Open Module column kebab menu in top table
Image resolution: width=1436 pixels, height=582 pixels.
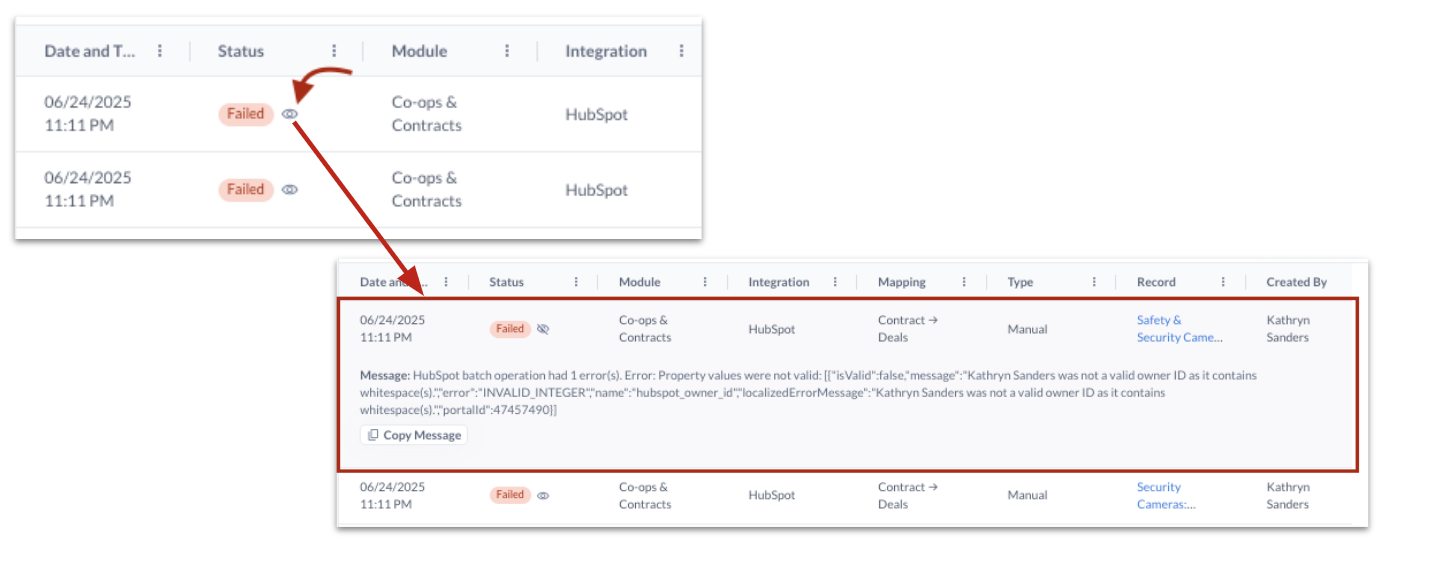tap(508, 51)
